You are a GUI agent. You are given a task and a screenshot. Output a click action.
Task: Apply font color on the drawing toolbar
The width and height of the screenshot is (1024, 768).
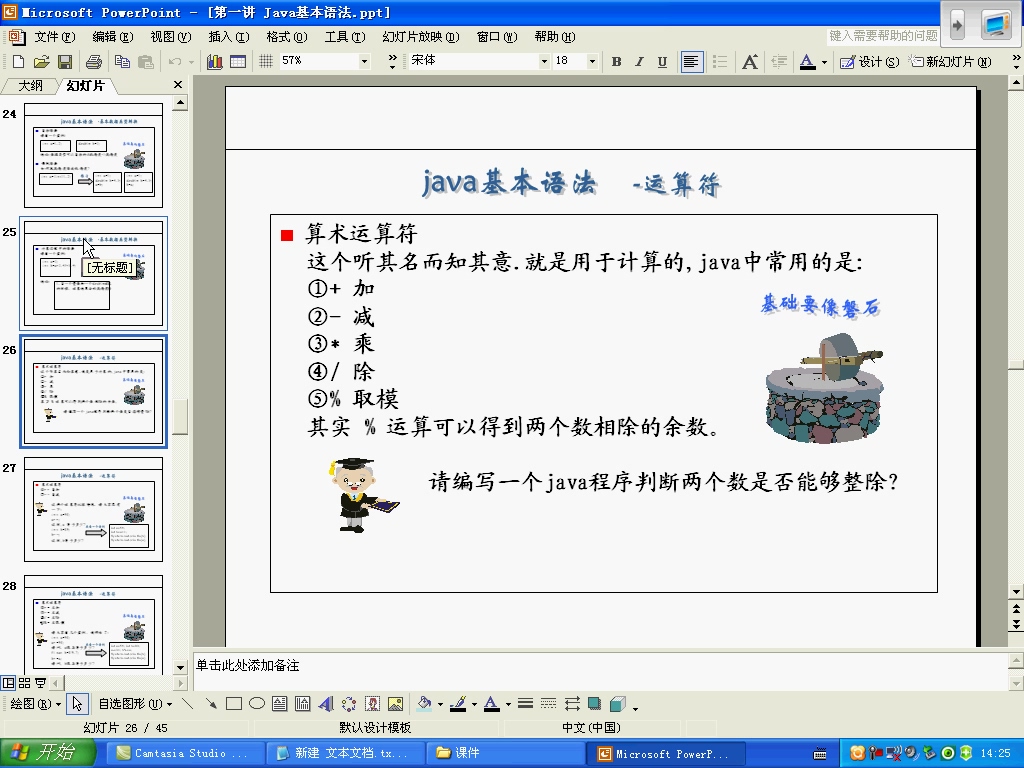[x=492, y=703]
